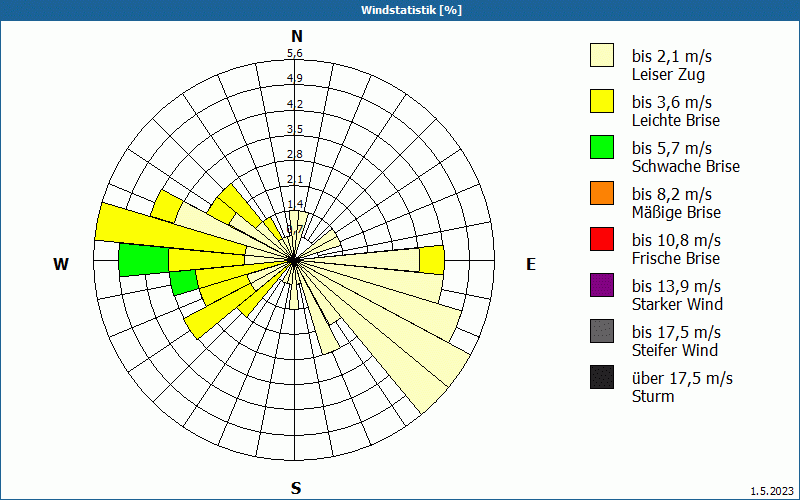Click the light yellow 'bis 2,1 m/s' legend swatch
This screenshot has height=500, width=800.
point(602,55)
